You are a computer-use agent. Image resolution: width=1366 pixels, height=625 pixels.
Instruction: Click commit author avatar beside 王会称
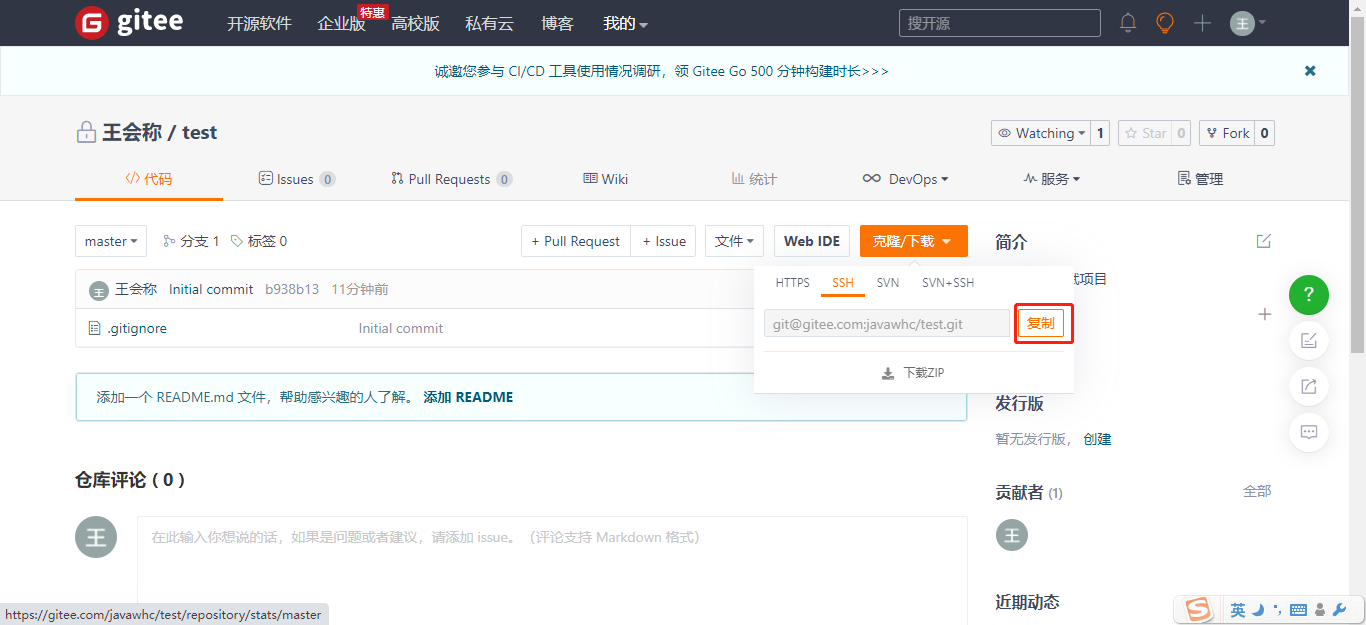(98, 290)
